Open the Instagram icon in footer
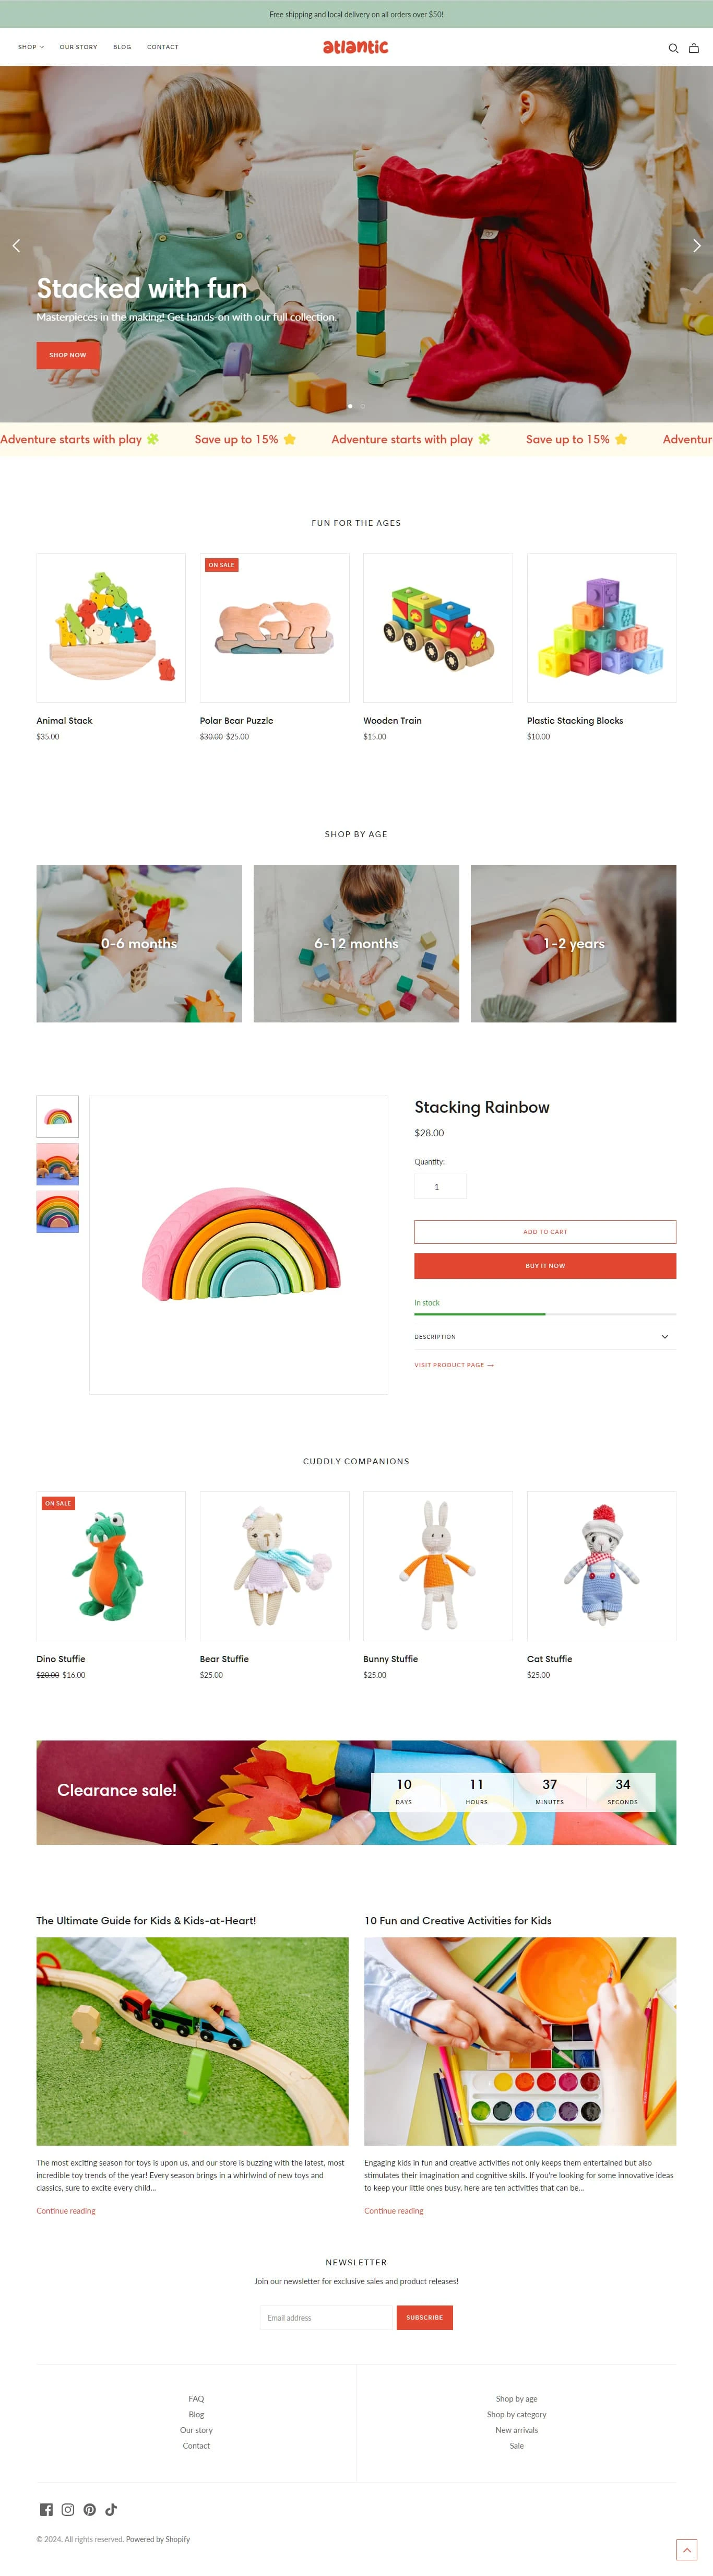Image resolution: width=713 pixels, height=2576 pixels. pos(68,2509)
